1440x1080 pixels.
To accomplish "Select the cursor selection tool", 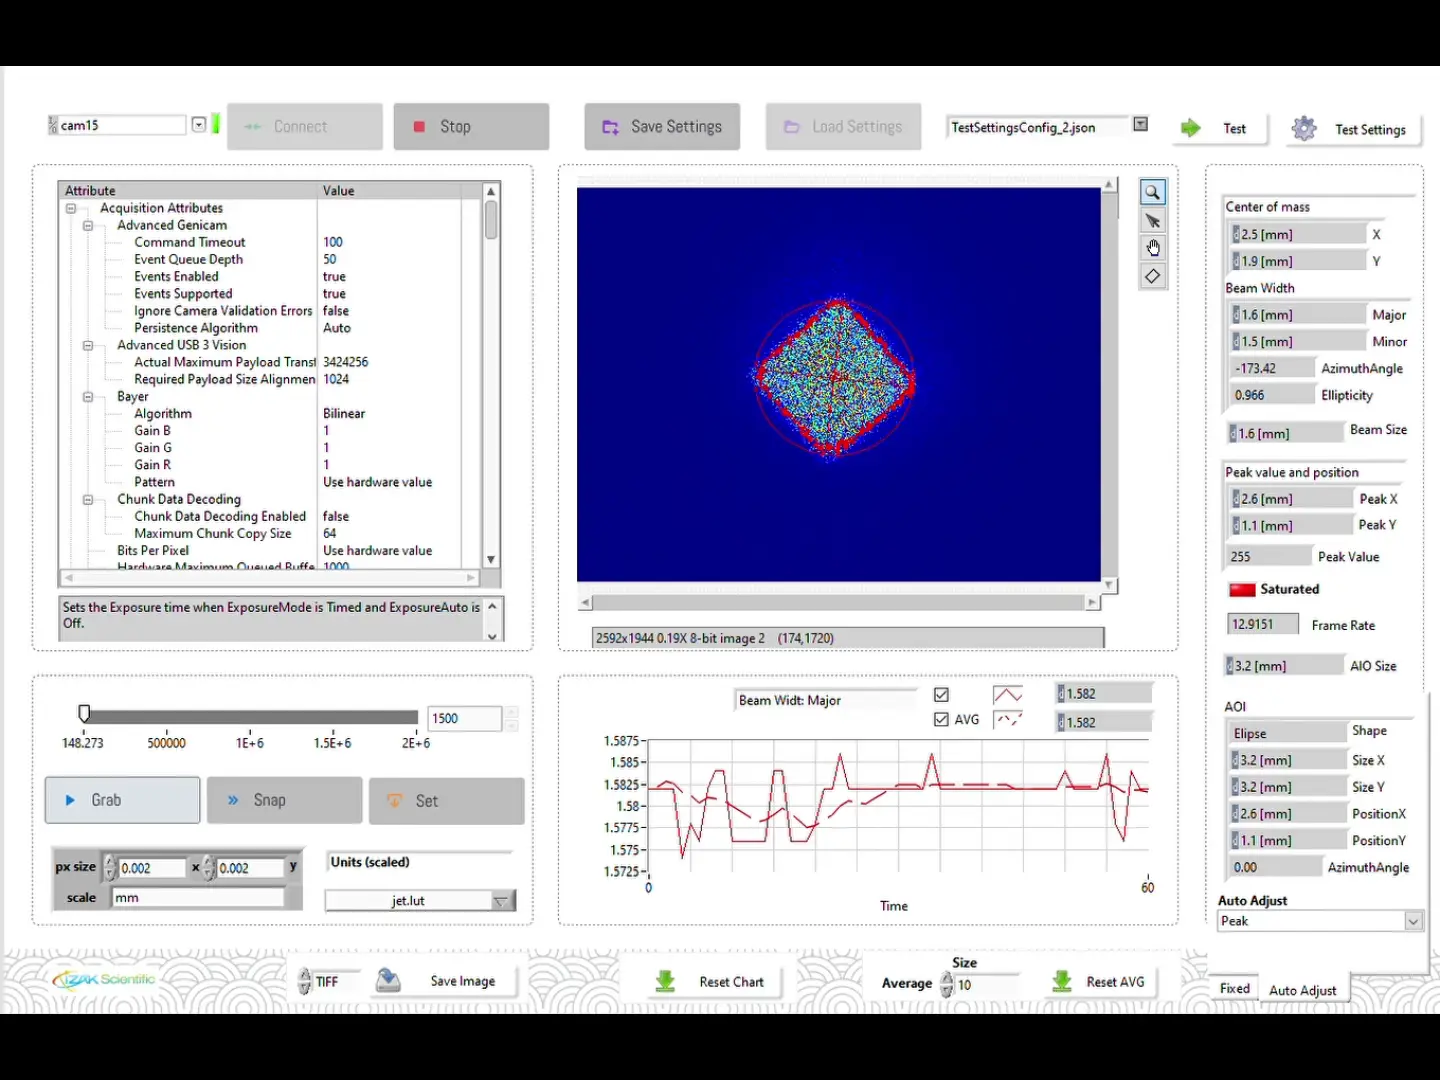I will 1152,220.
